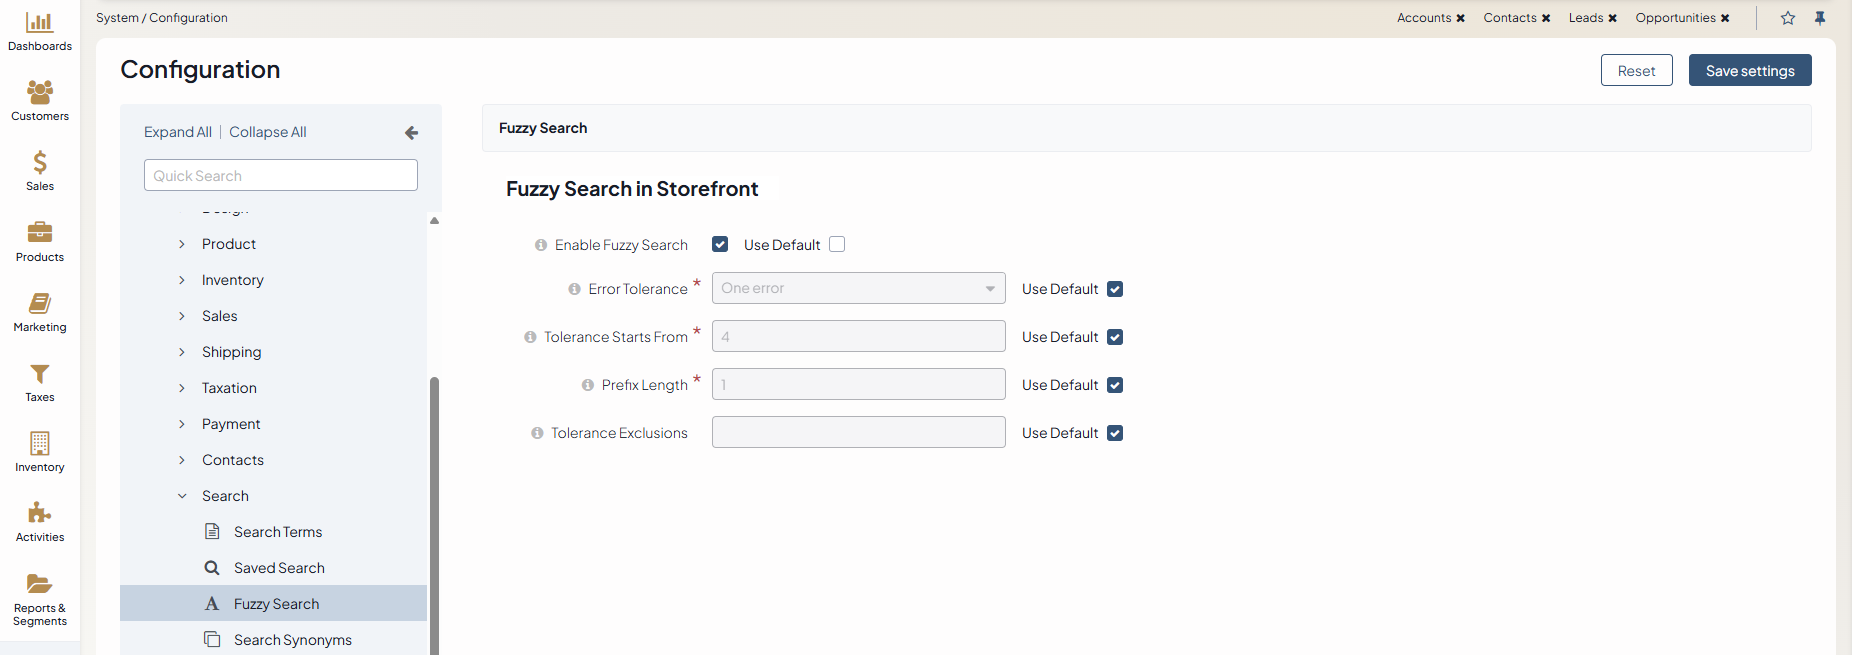Image resolution: width=1852 pixels, height=655 pixels.
Task: Expand the Shipping tree node
Action: 182,352
